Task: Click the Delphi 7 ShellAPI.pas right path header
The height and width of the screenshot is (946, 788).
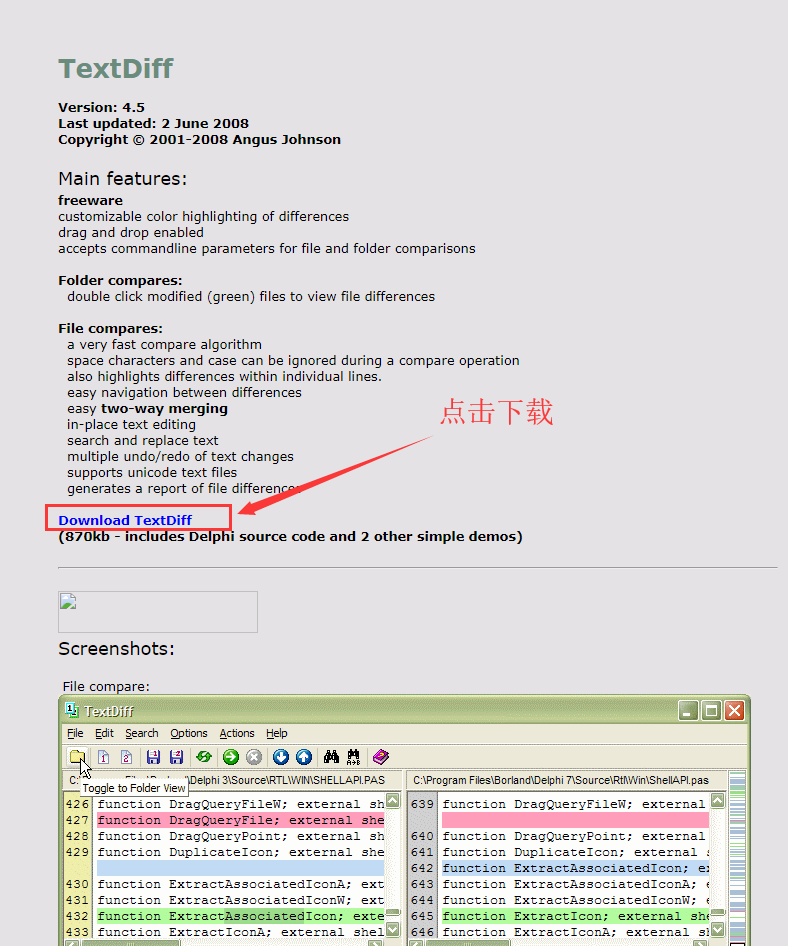Action: pos(567,780)
